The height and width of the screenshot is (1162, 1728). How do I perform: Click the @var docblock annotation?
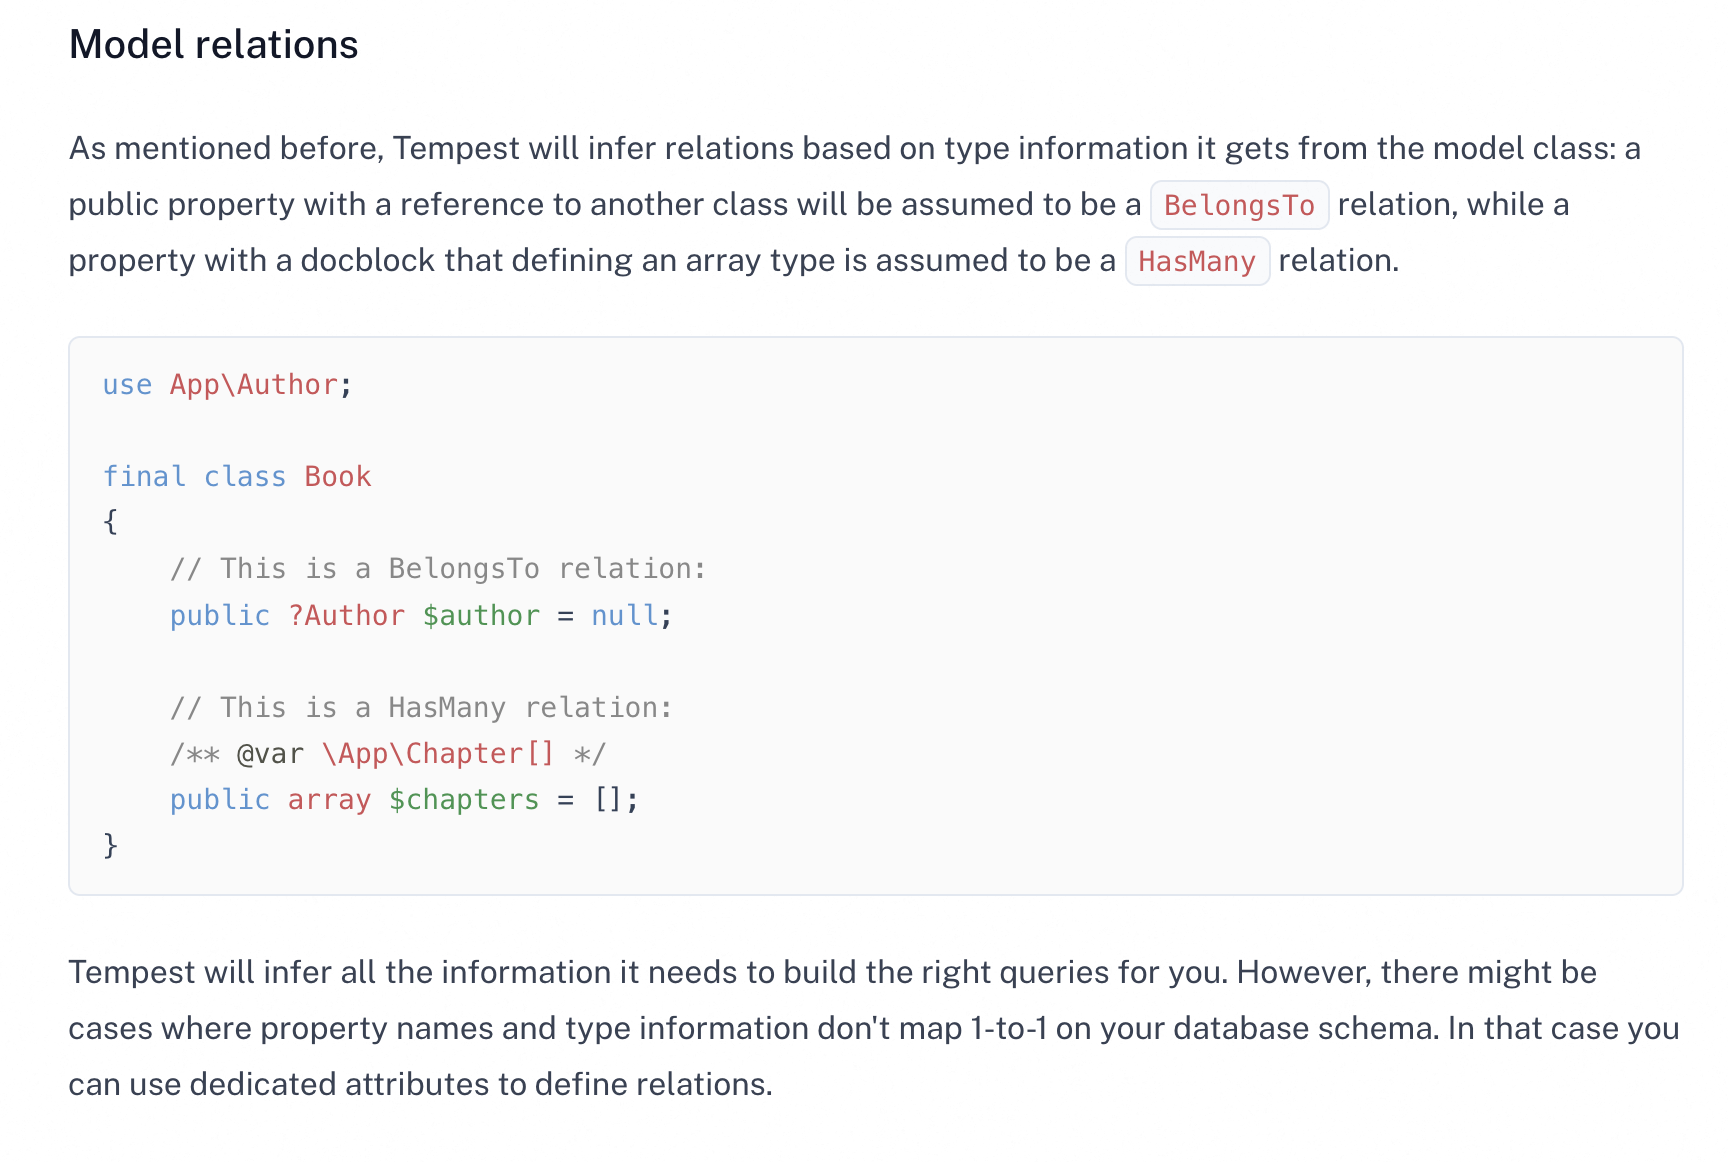tap(270, 754)
